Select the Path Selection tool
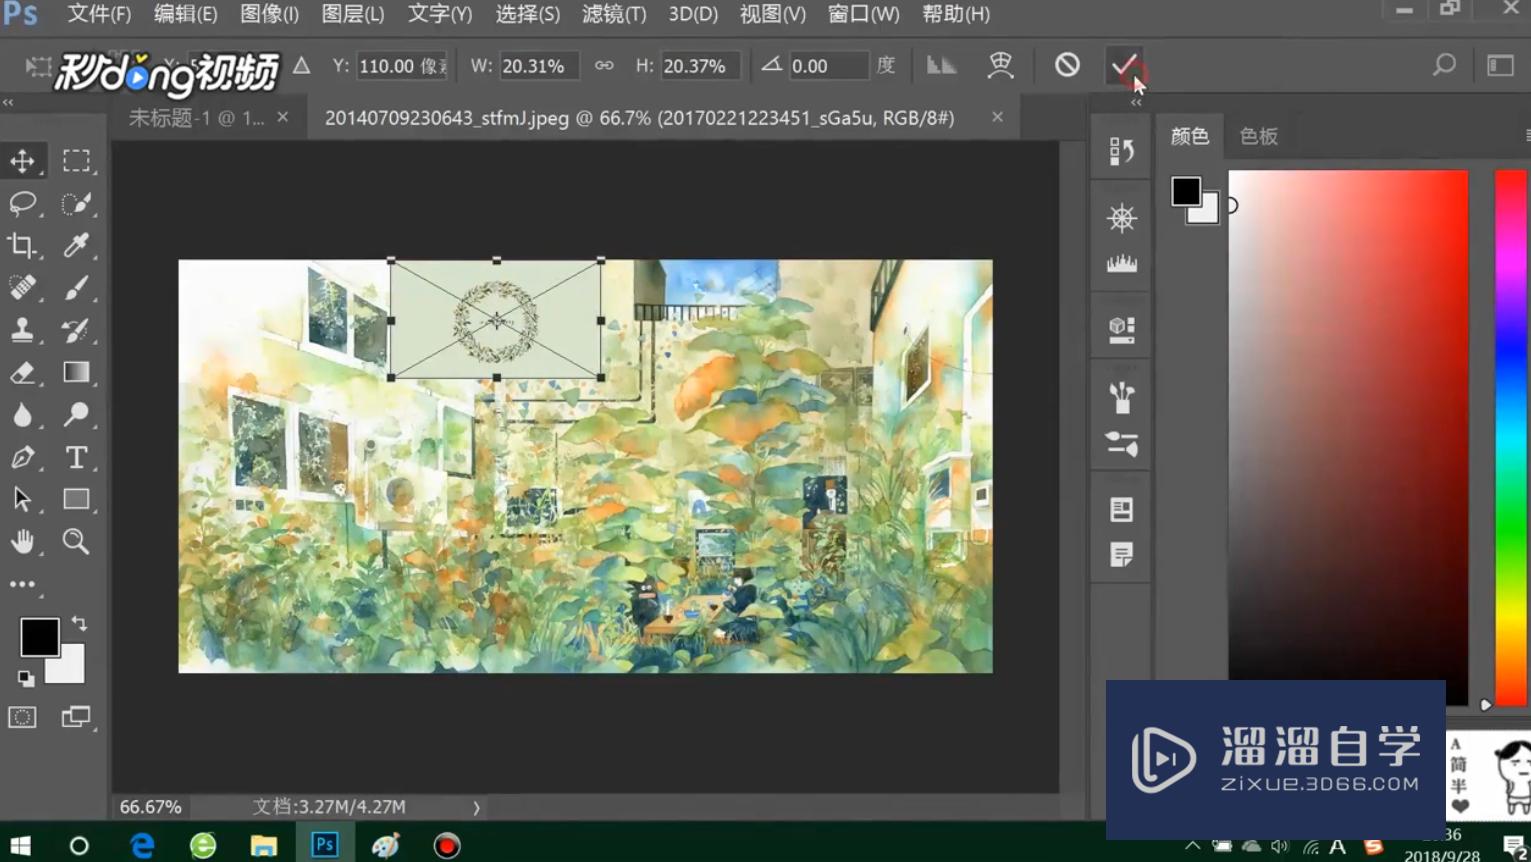 (22, 499)
